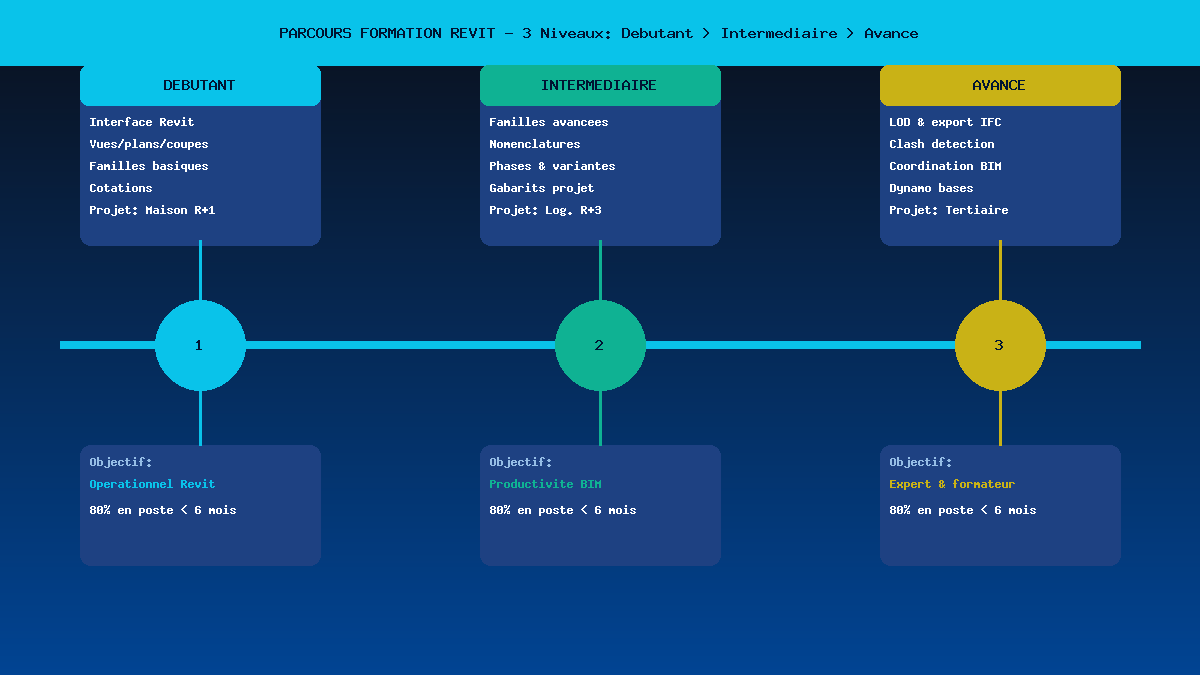Click '80% en poste < 6 mois' under Productivite BIM
Screen dimensions: 1200x675
coord(563,510)
